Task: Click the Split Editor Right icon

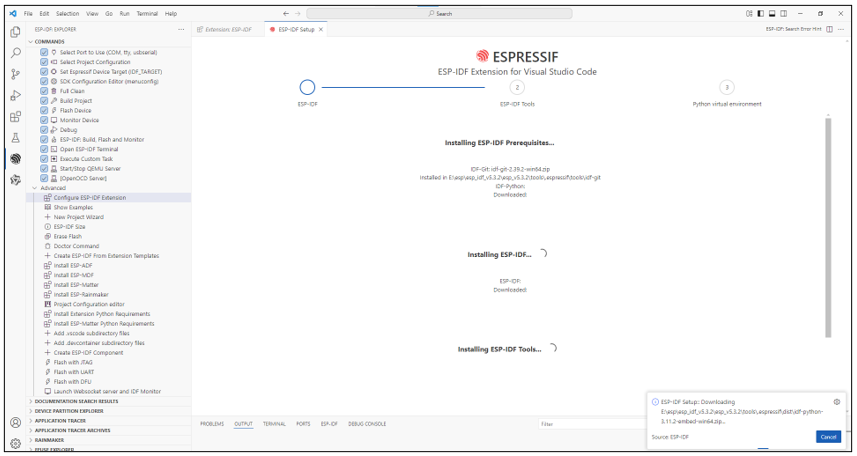Action: tap(829, 30)
